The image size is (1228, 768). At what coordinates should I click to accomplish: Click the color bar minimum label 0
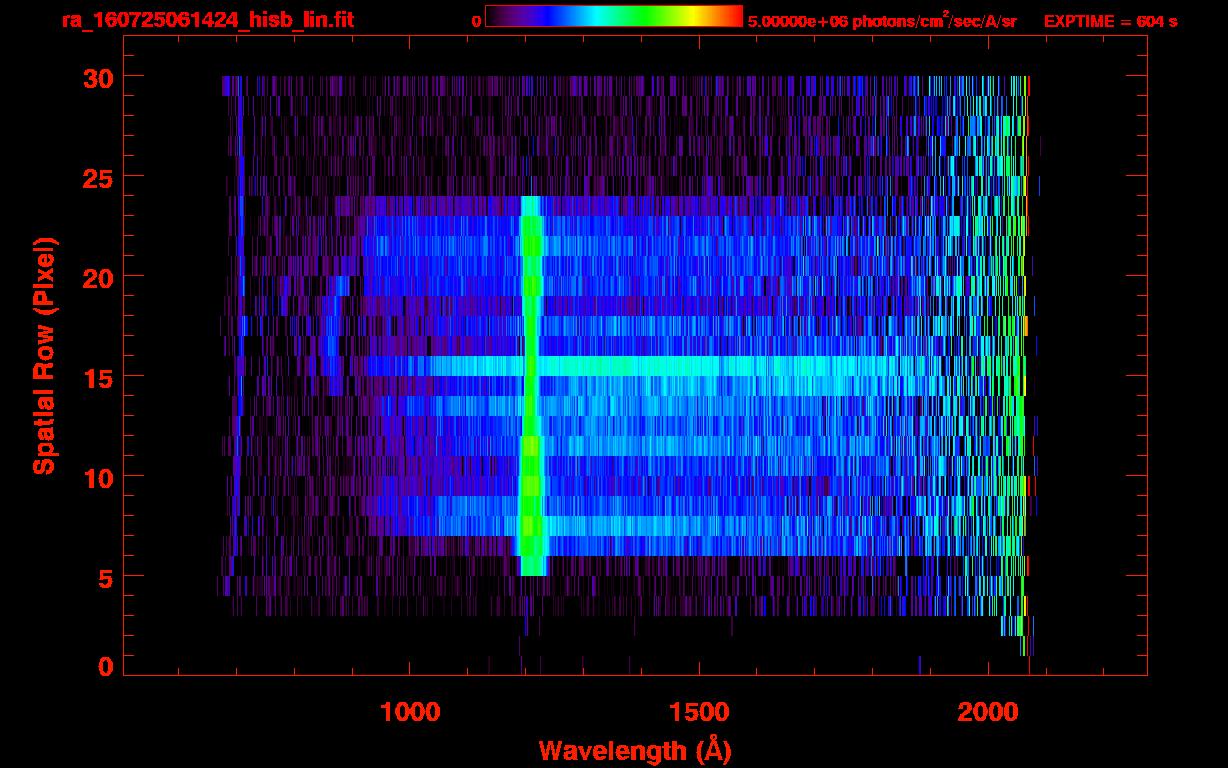(476, 21)
